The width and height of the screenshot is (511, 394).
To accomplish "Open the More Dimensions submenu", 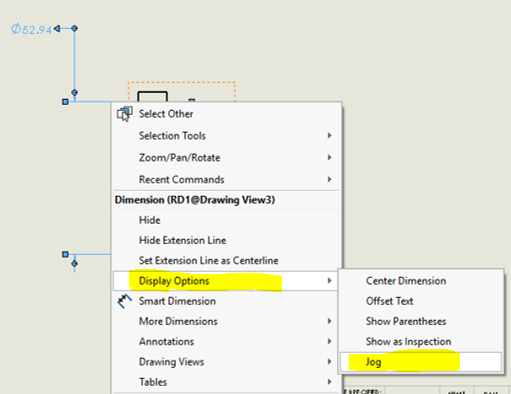I will [226, 321].
